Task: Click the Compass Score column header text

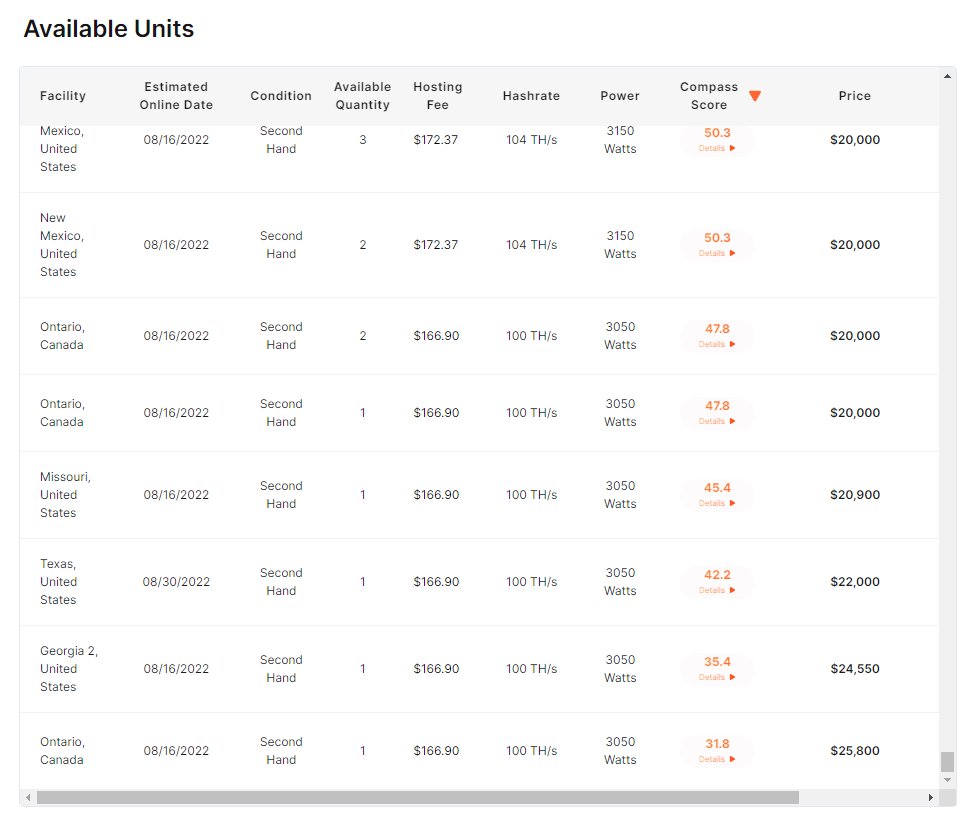Action: pos(708,95)
